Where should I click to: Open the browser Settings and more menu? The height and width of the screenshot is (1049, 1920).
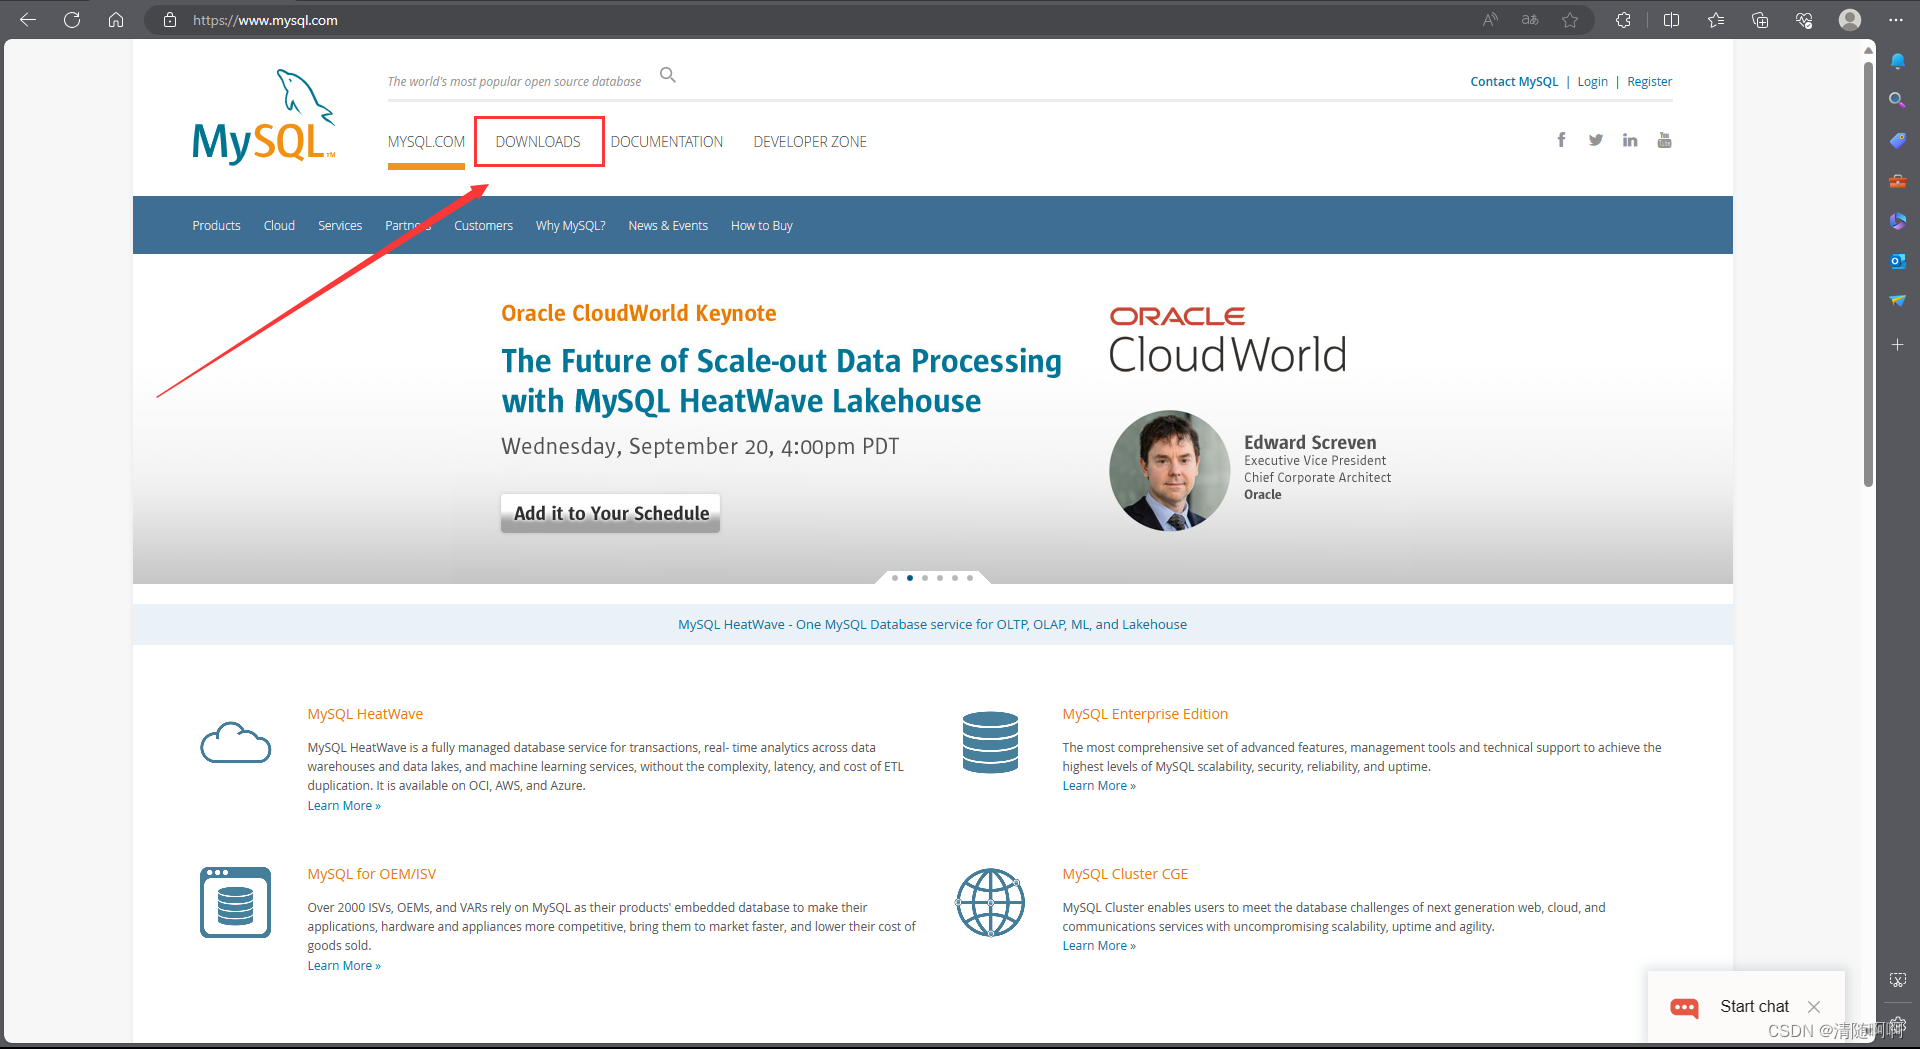pyautogui.click(x=1896, y=20)
